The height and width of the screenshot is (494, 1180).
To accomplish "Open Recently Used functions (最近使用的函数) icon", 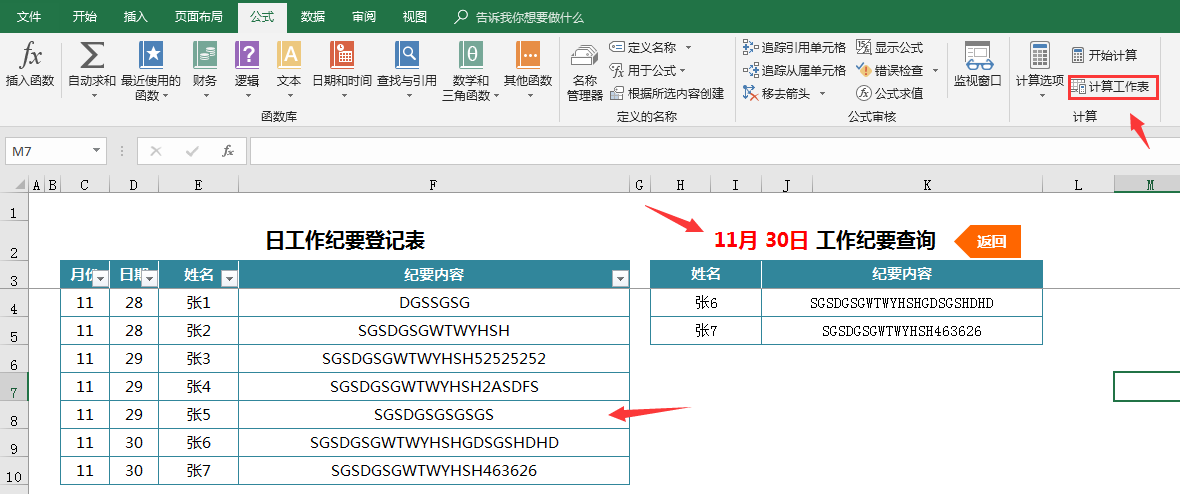I will [151, 55].
